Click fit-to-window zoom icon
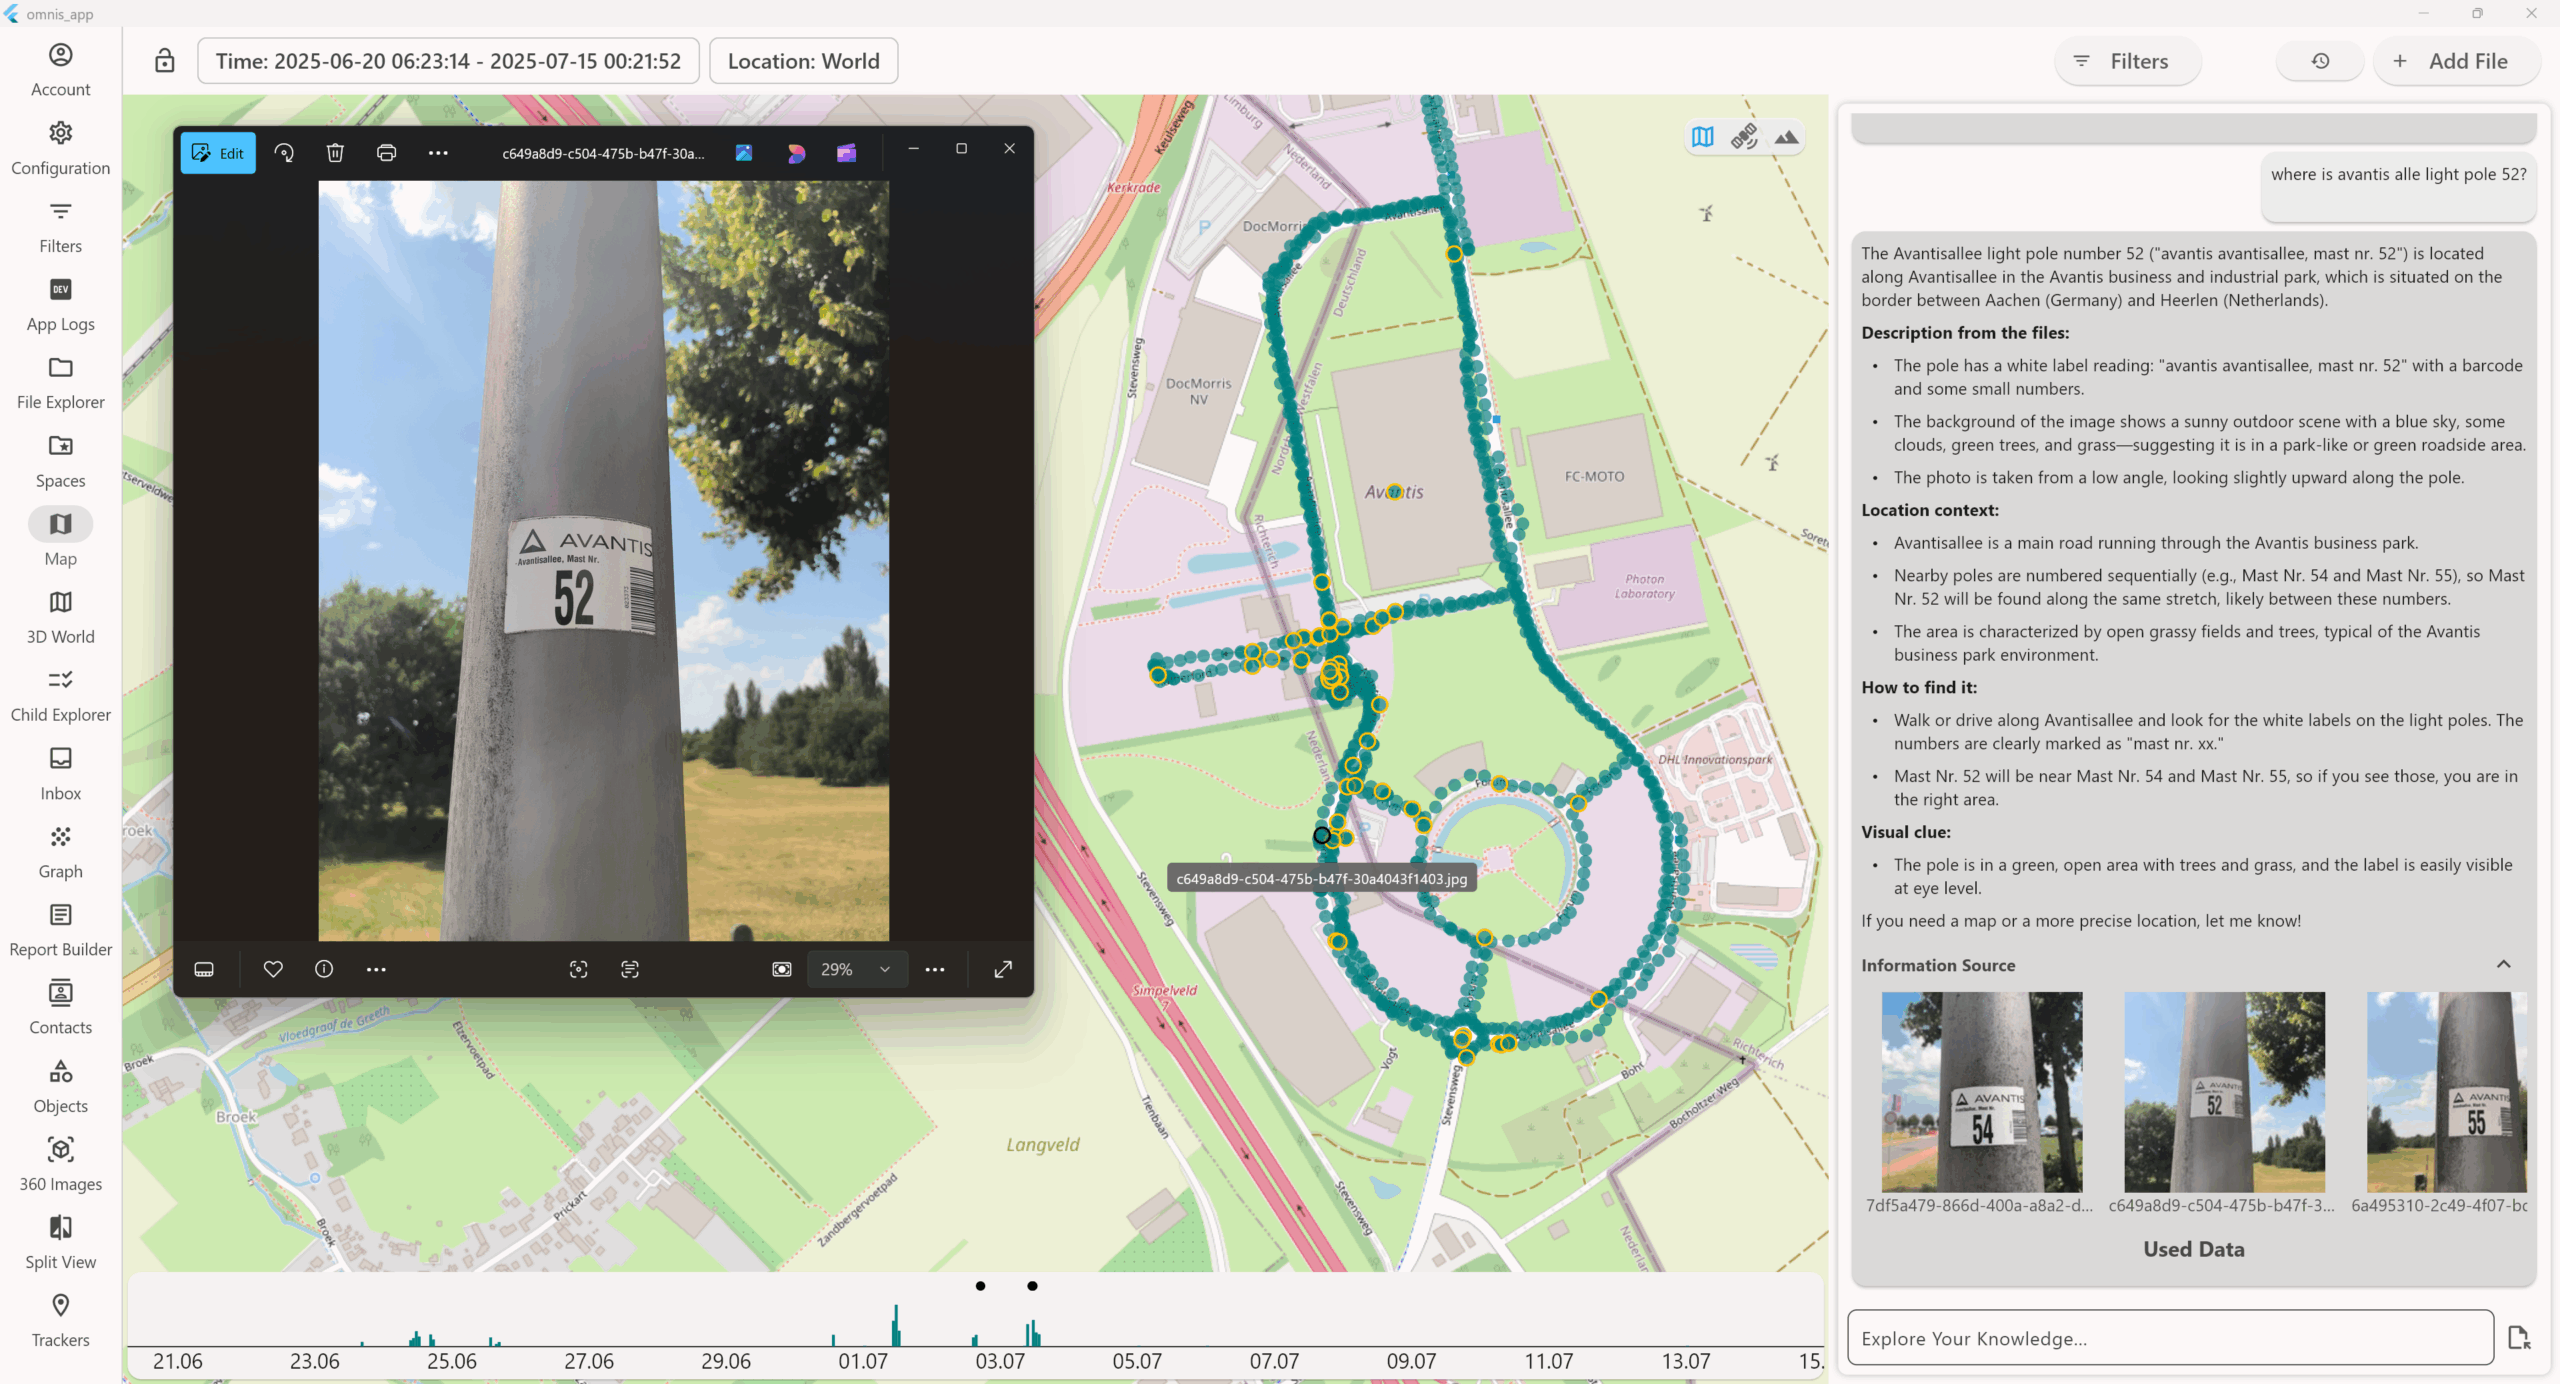Viewport: 2560px width, 1384px height. tap(782, 969)
